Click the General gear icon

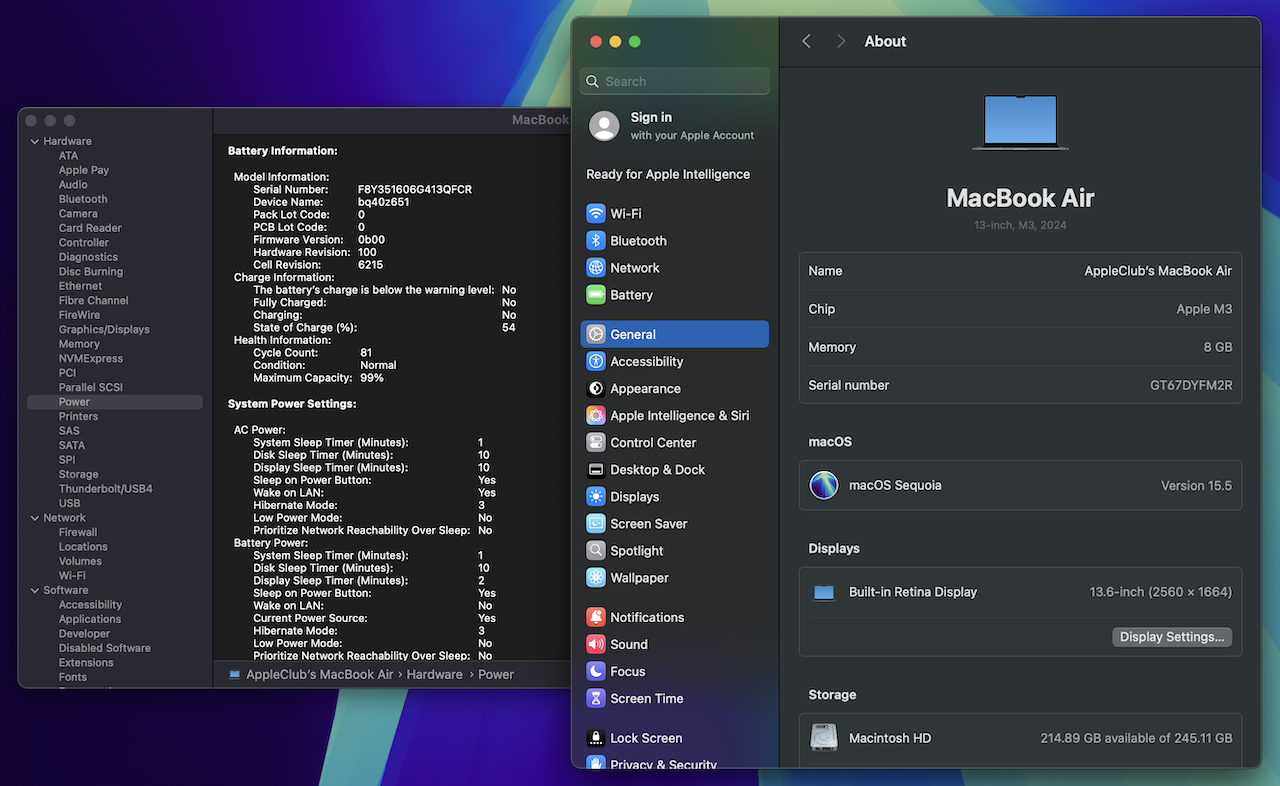tap(596, 334)
